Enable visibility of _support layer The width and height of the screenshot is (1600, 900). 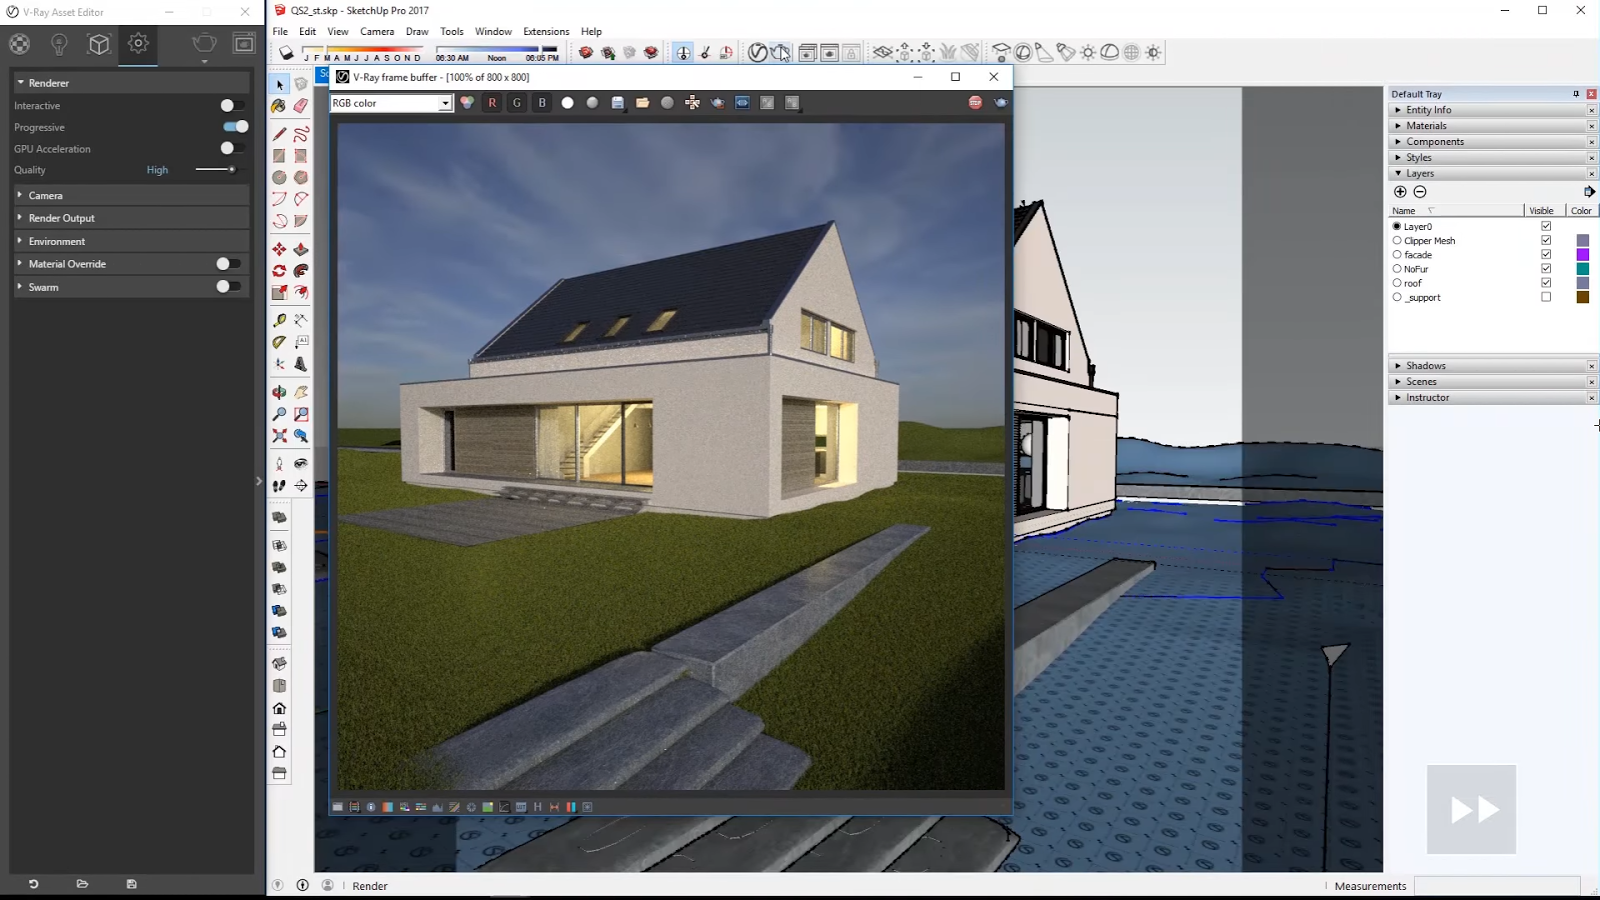coord(1546,297)
